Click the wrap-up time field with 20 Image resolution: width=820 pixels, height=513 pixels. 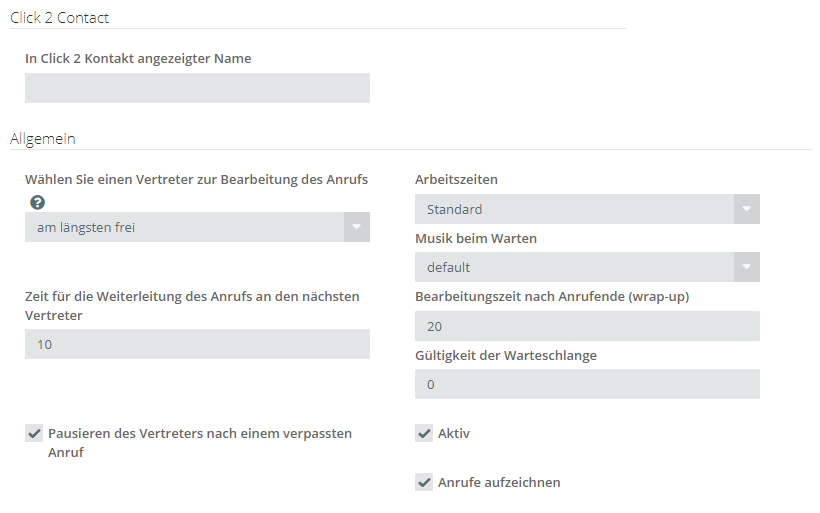587,326
